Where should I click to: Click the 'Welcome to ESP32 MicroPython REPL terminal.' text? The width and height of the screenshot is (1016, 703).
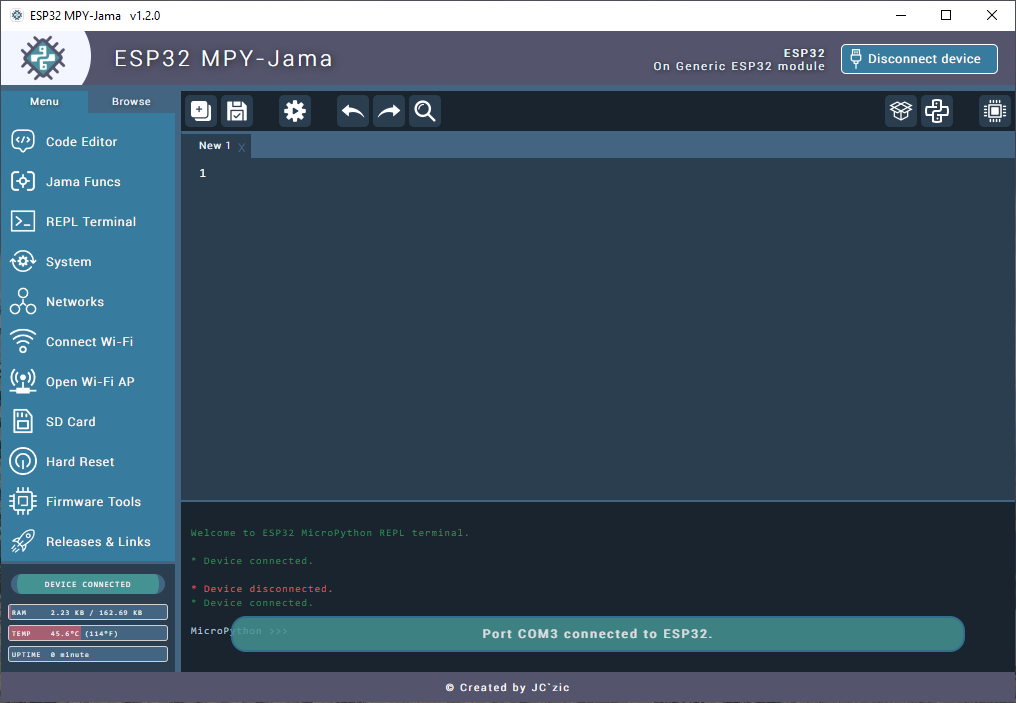pyautogui.click(x=330, y=533)
